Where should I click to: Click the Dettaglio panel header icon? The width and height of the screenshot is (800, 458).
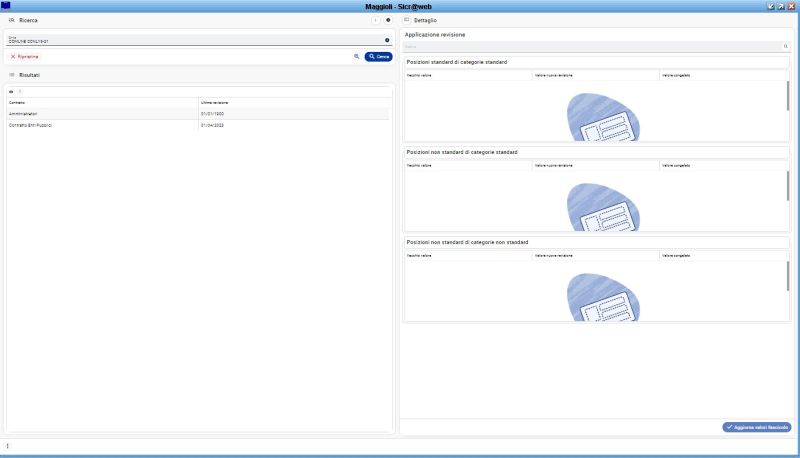(x=407, y=20)
